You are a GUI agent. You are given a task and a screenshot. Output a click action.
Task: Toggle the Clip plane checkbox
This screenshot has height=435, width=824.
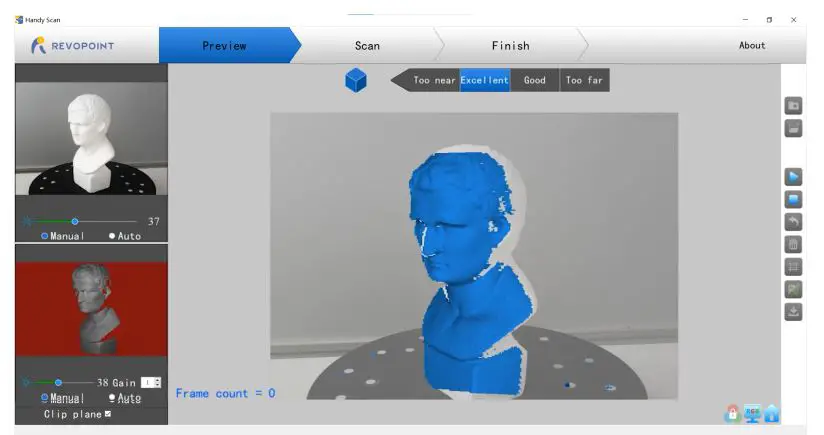click(x=108, y=414)
